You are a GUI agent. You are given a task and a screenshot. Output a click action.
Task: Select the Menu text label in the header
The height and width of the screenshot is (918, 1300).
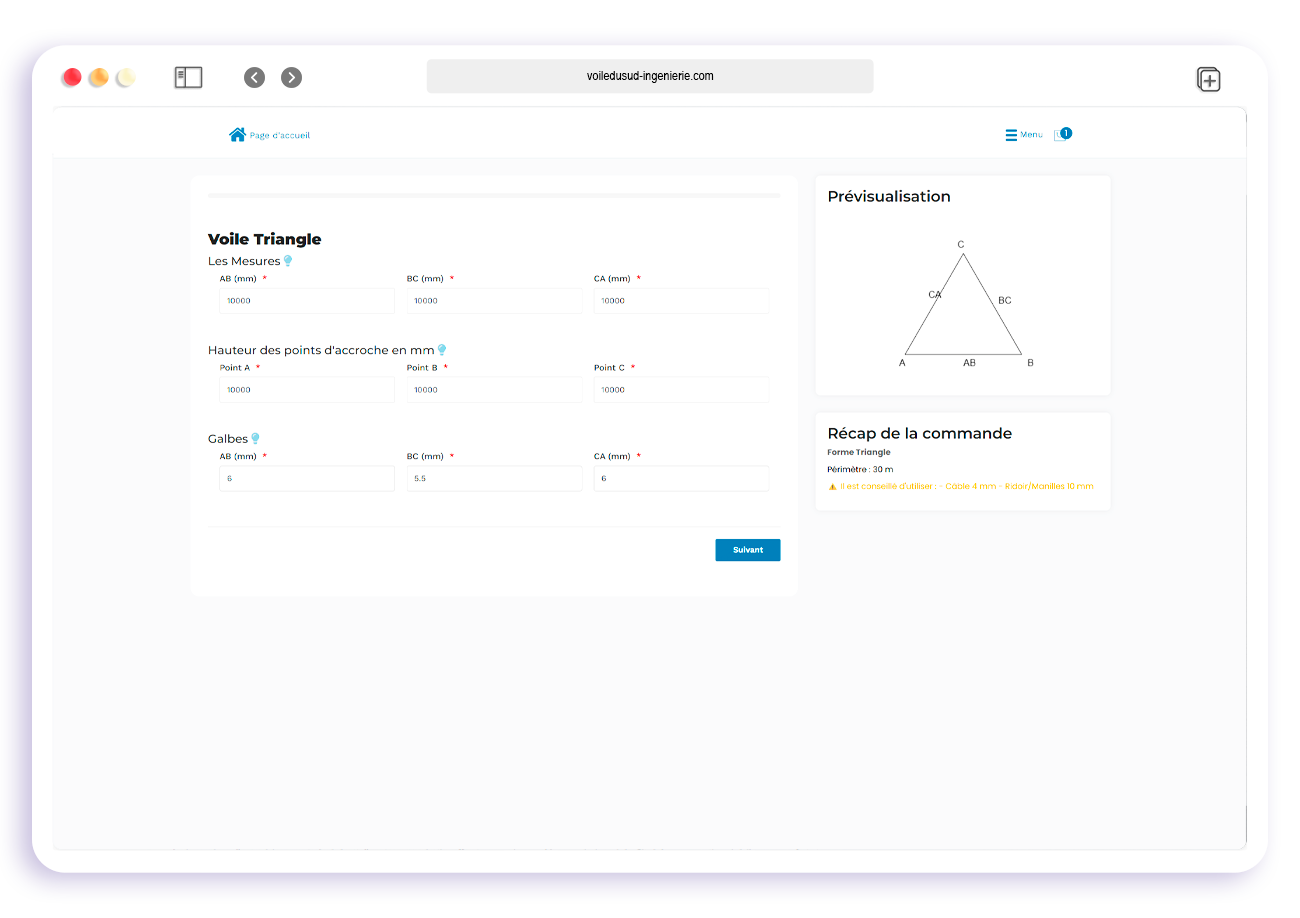tap(1031, 135)
